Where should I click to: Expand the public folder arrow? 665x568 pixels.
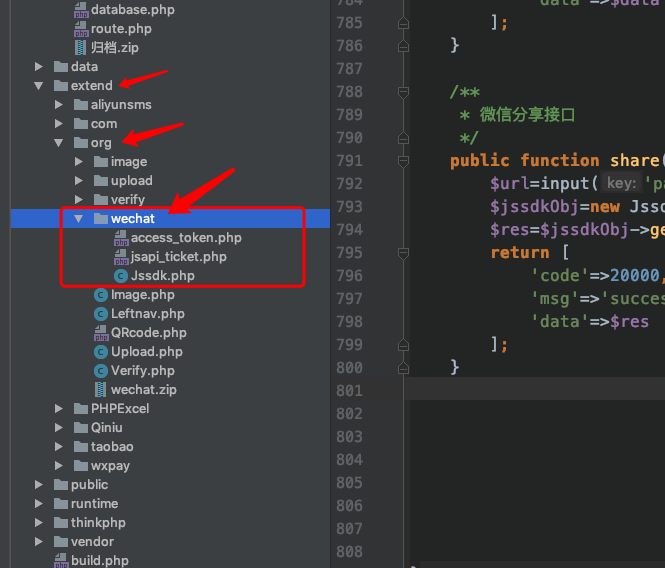click(x=39, y=484)
